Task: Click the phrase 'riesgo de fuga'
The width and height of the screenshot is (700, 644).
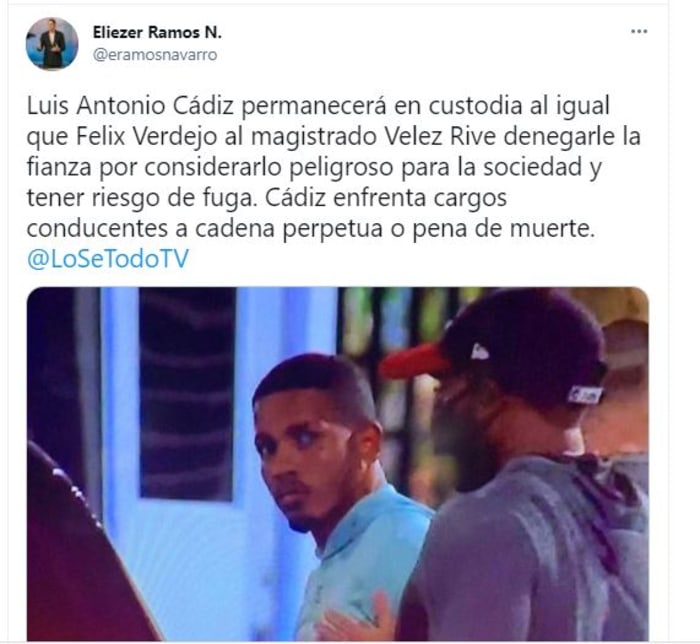Action: click(x=175, y=198)
